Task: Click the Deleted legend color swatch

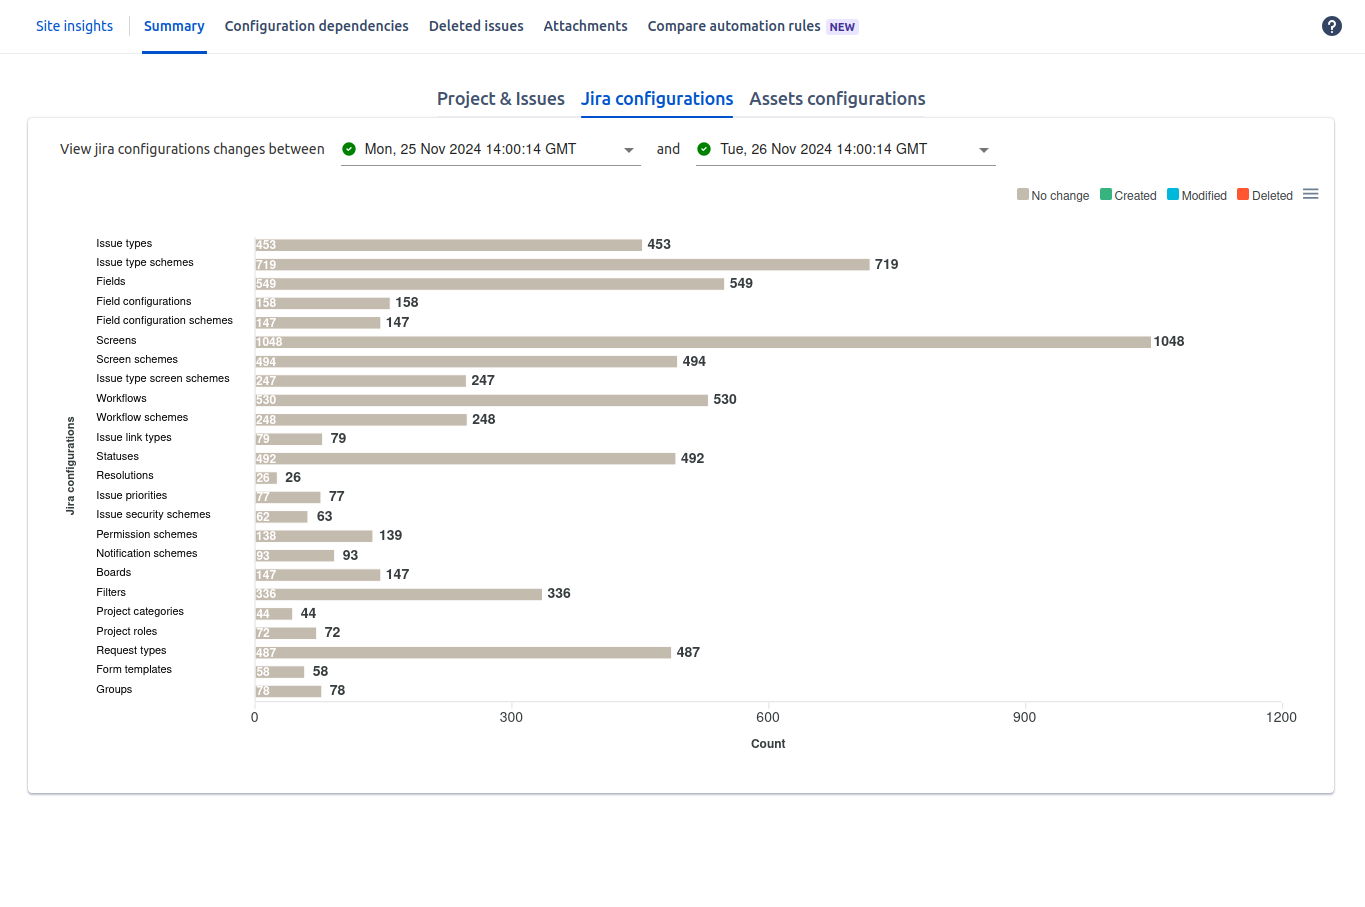Action: 1243,195
